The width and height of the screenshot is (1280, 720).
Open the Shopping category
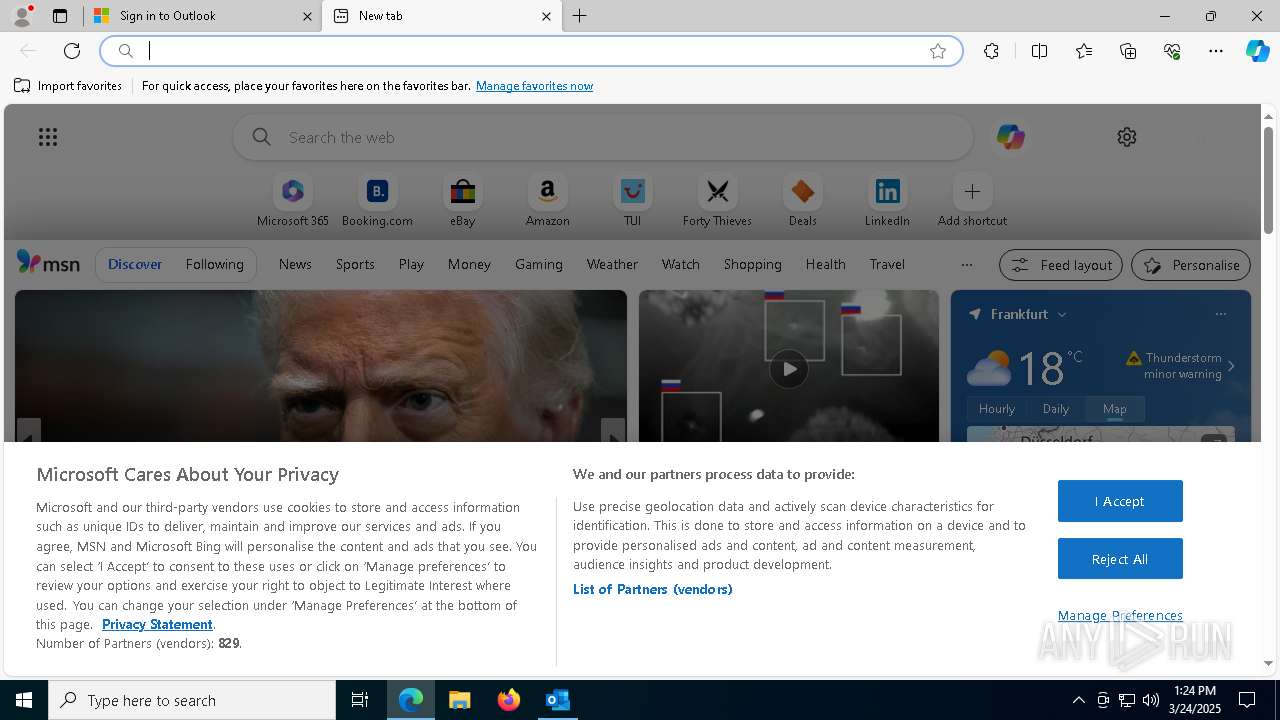(x=752, y=264)
